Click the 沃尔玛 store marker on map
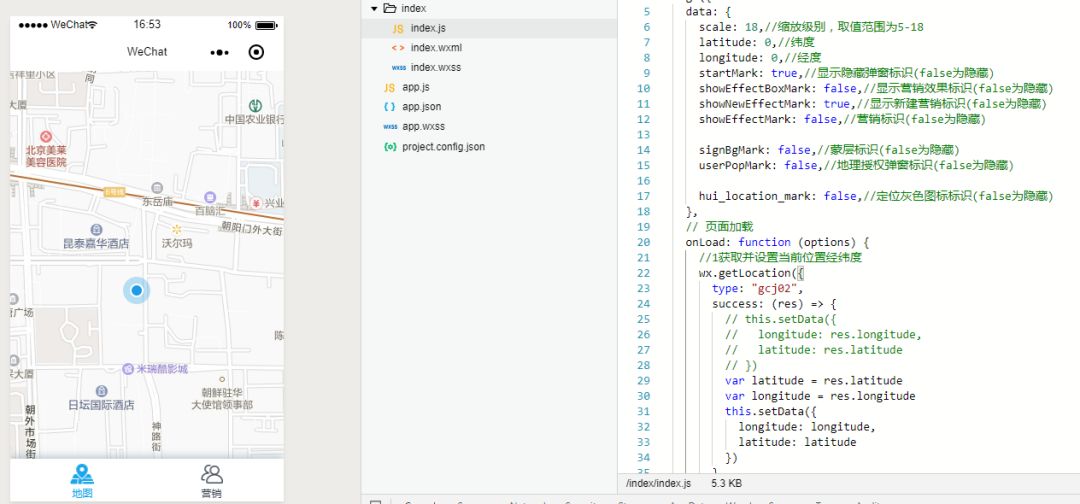 tap(176, 229)
